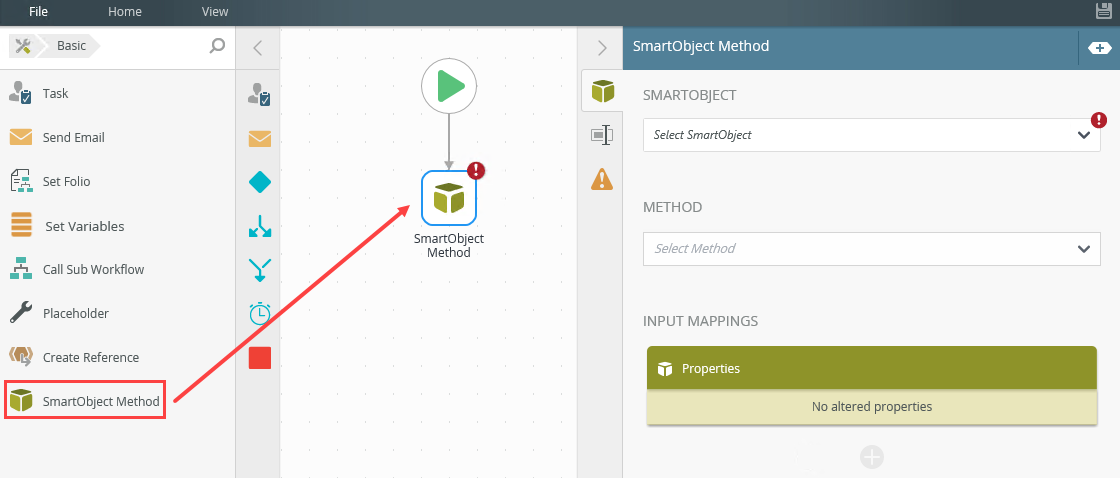The image size is (1120, 478).
Task: Collapse the toolbox with left chevron
Action: click(x=258, y=49)
